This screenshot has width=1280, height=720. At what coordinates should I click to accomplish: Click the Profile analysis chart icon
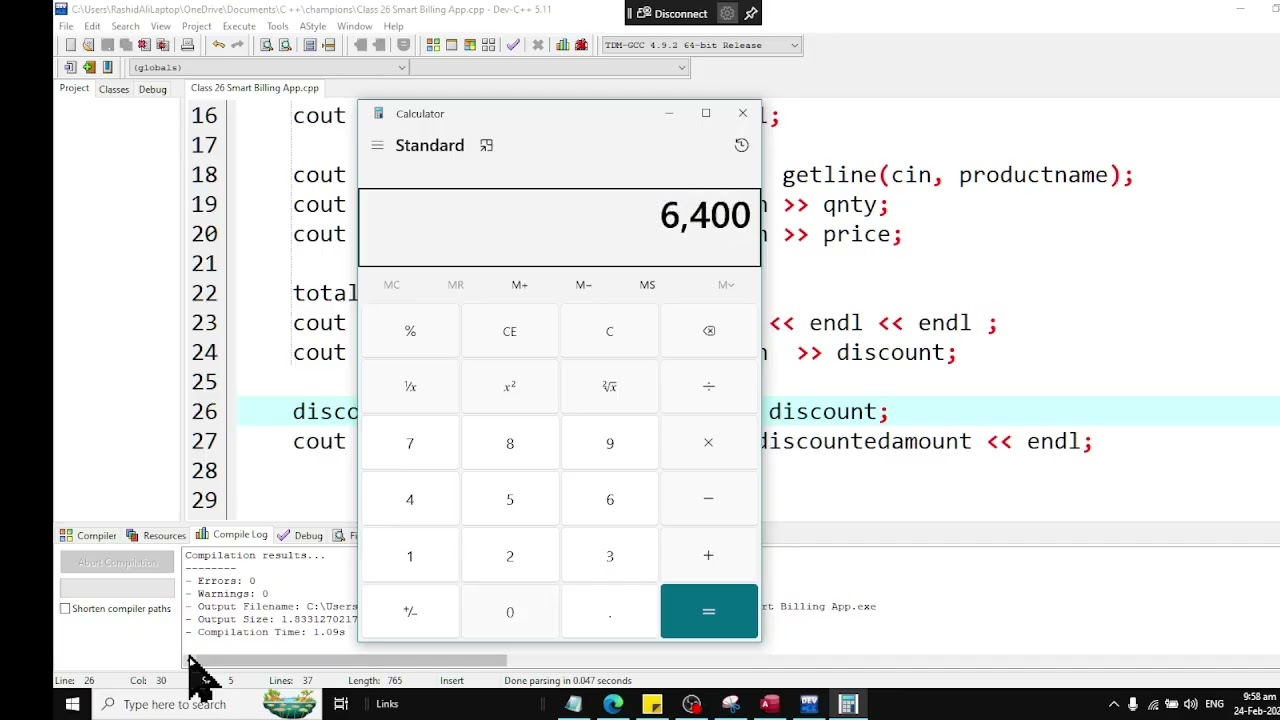click(x=563, y=45)
